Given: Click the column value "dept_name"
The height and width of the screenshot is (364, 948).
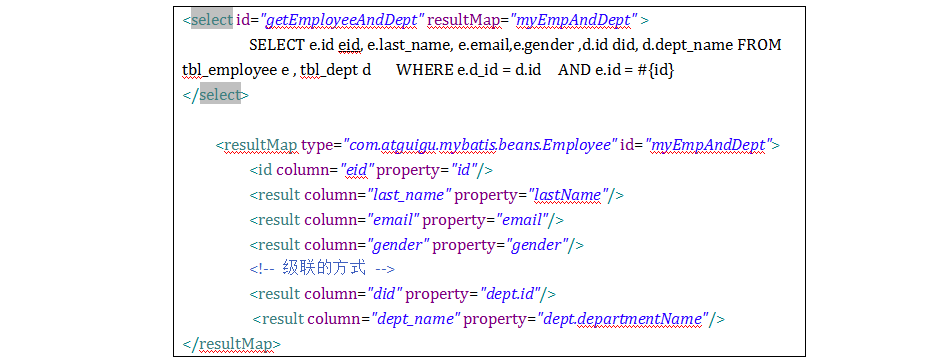Looking at the screenshot, I should [x=416, y=319].
